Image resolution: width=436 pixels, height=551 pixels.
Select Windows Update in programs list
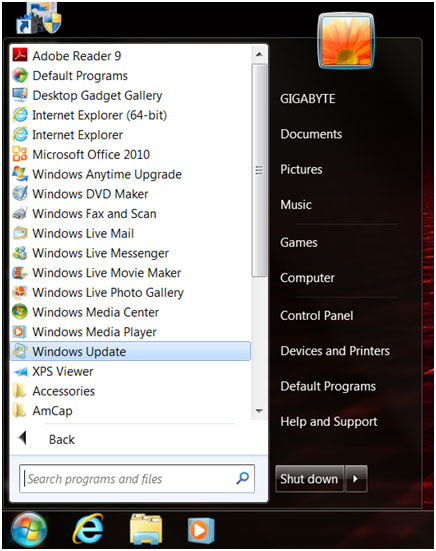coord(130,351)
